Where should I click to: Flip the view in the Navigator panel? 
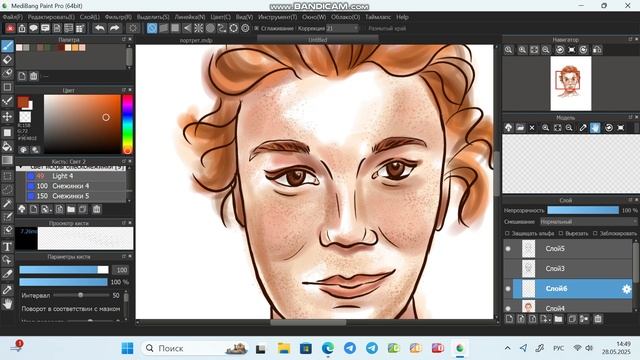pos(597,50)
